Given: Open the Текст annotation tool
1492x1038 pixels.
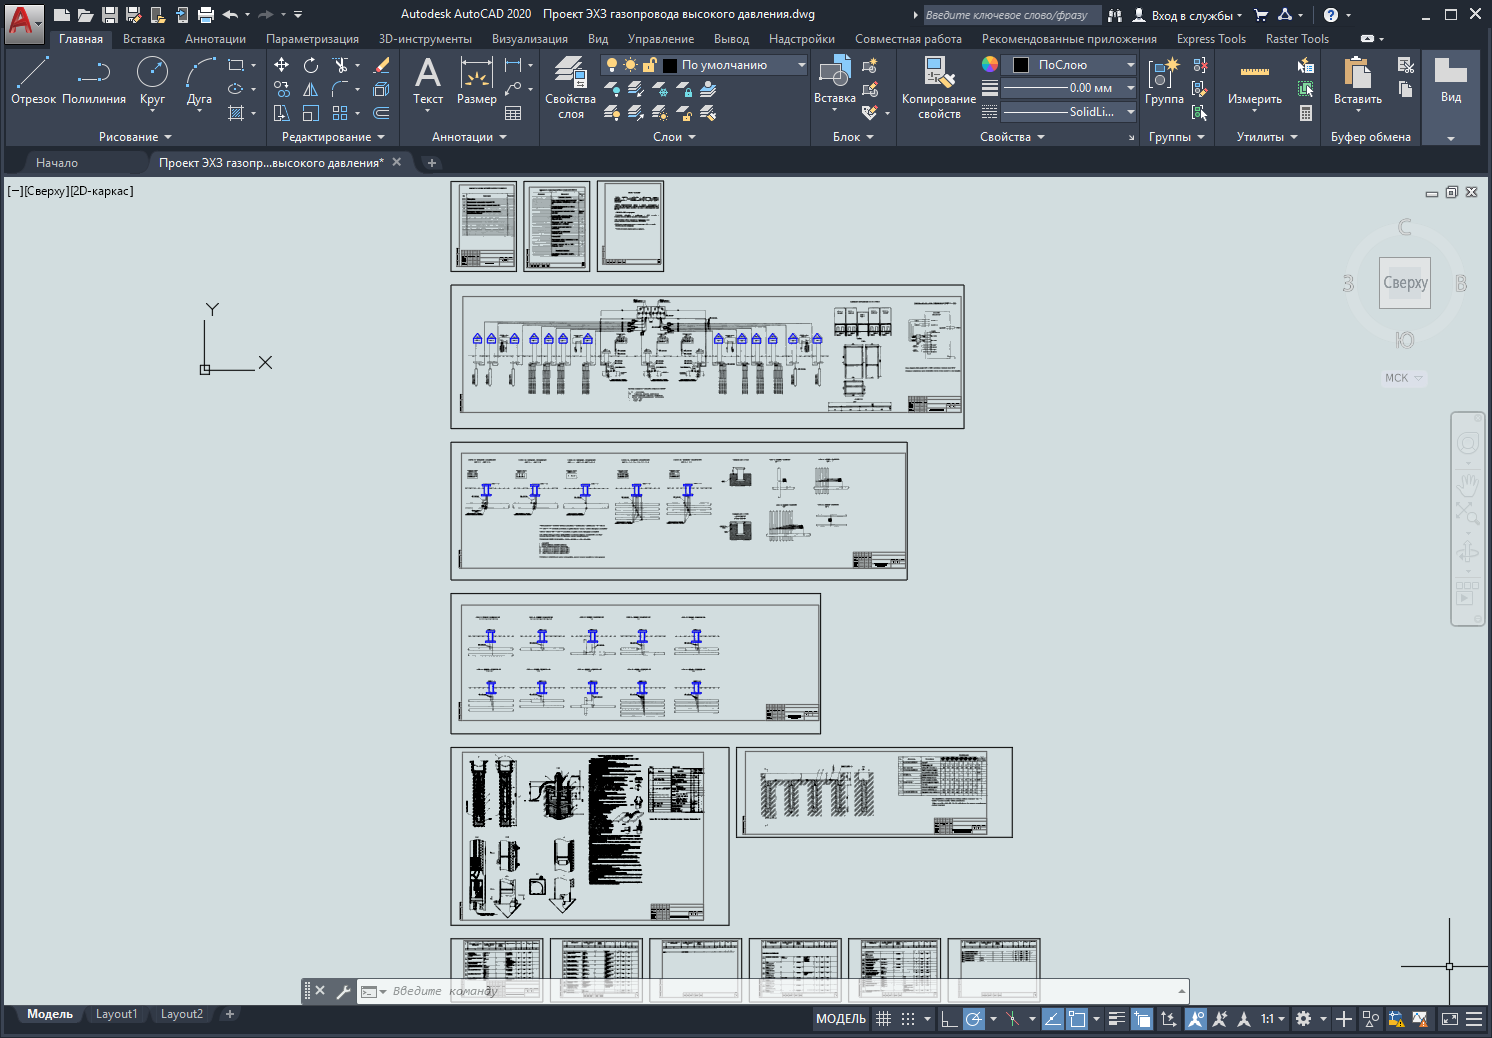Looking at the screenshot, I should click(428, 80).
